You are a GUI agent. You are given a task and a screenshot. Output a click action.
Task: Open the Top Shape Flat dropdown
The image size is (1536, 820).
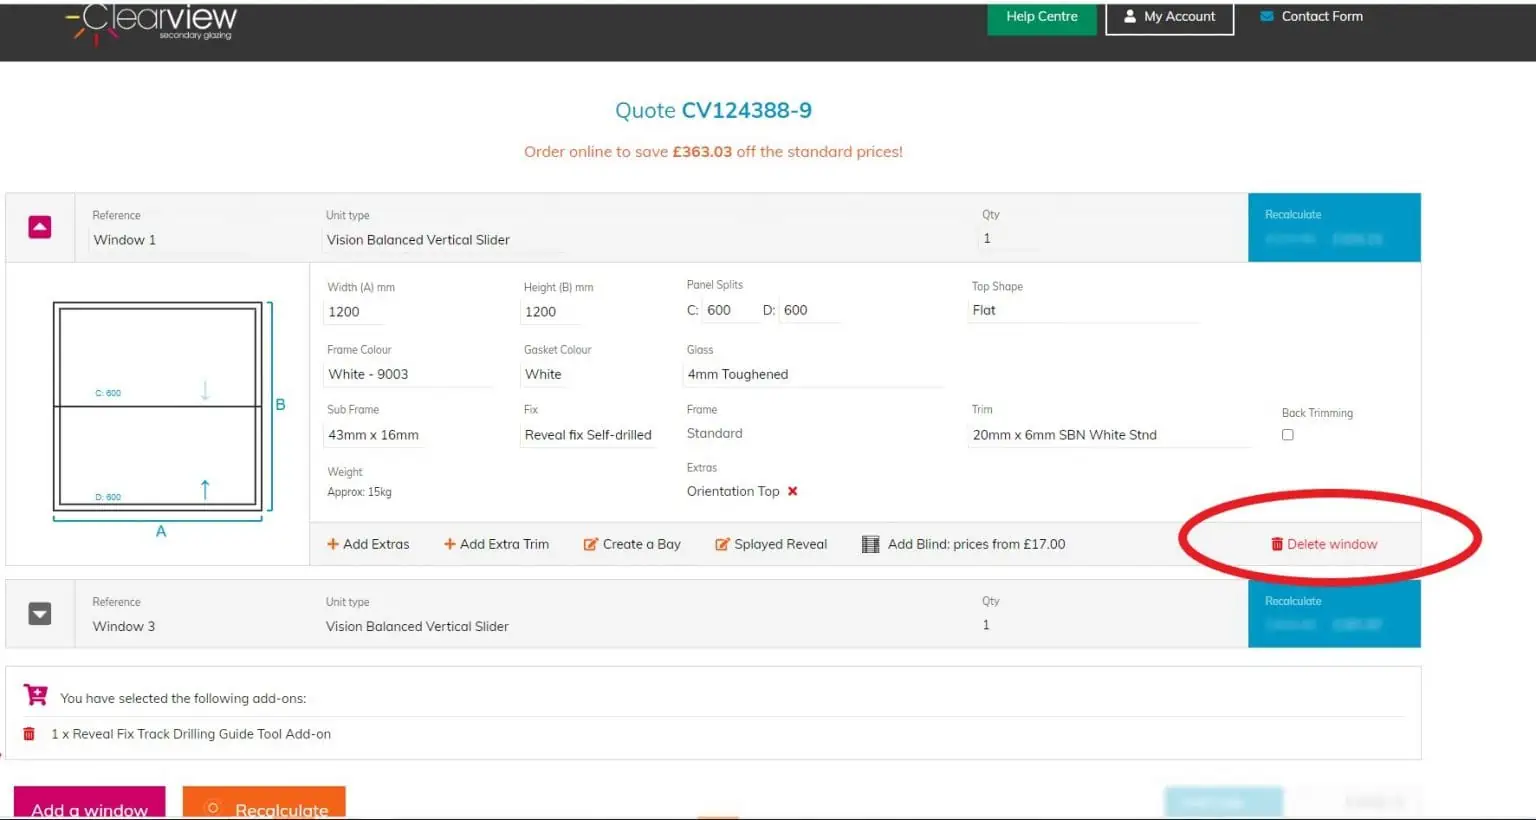point(1083,310)
